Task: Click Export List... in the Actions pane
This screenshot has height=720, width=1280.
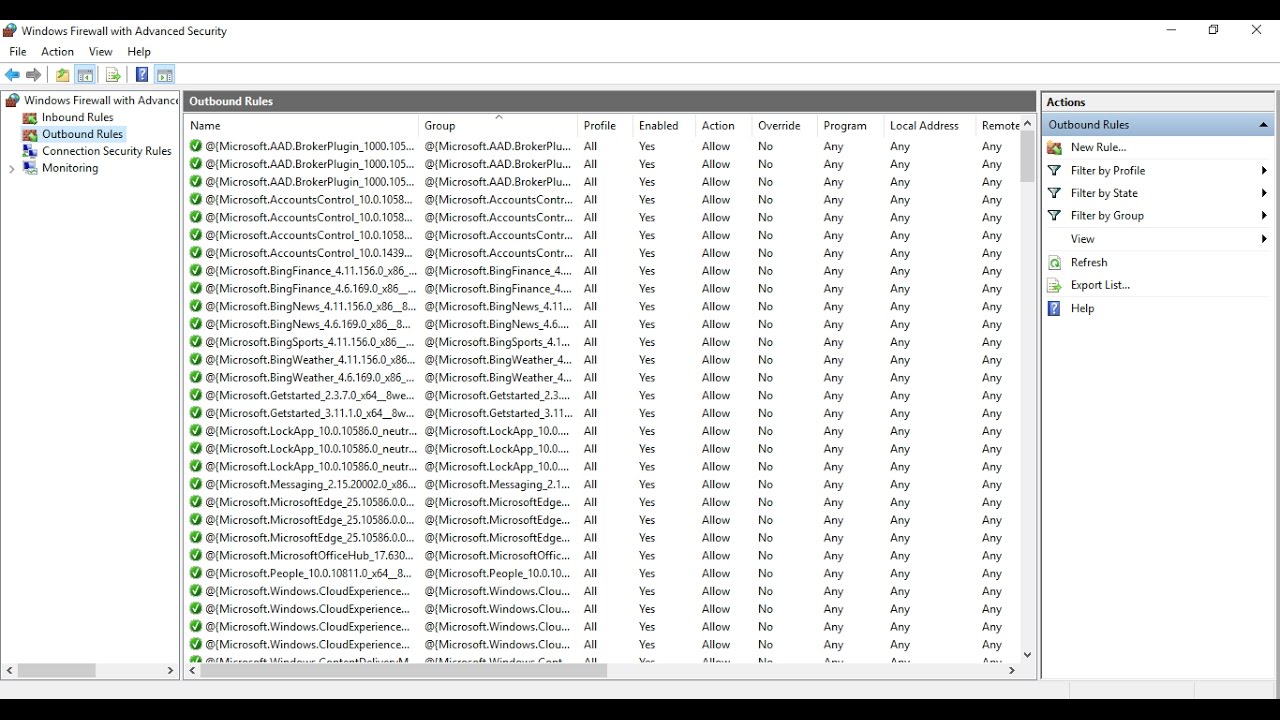Action: 1100,285
